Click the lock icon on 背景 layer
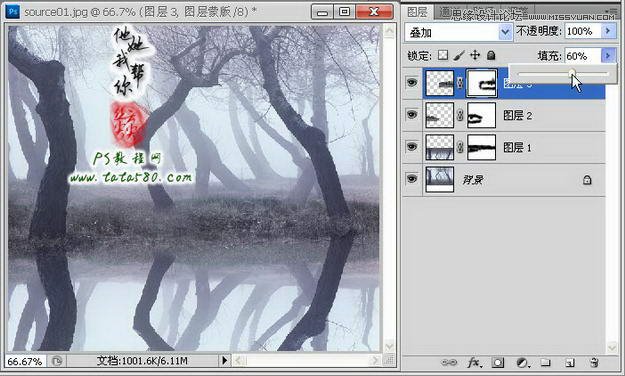The height and width of the screenshot is (376, 625). pos(587,180)
